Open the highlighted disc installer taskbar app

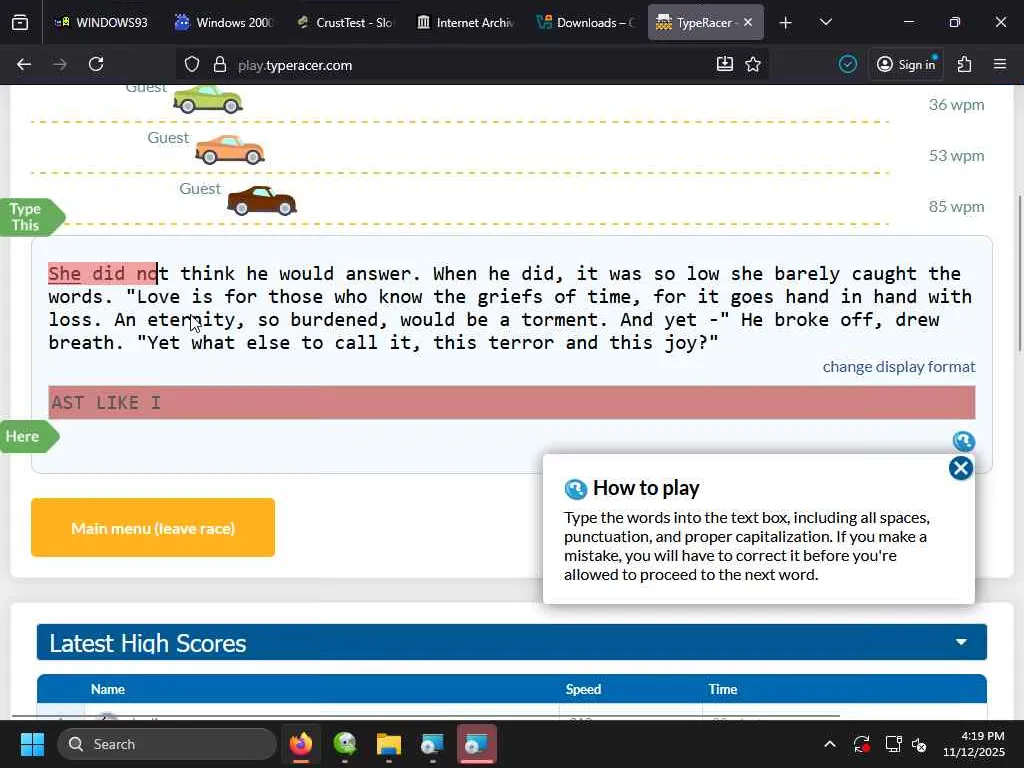(x=477, y=744)
